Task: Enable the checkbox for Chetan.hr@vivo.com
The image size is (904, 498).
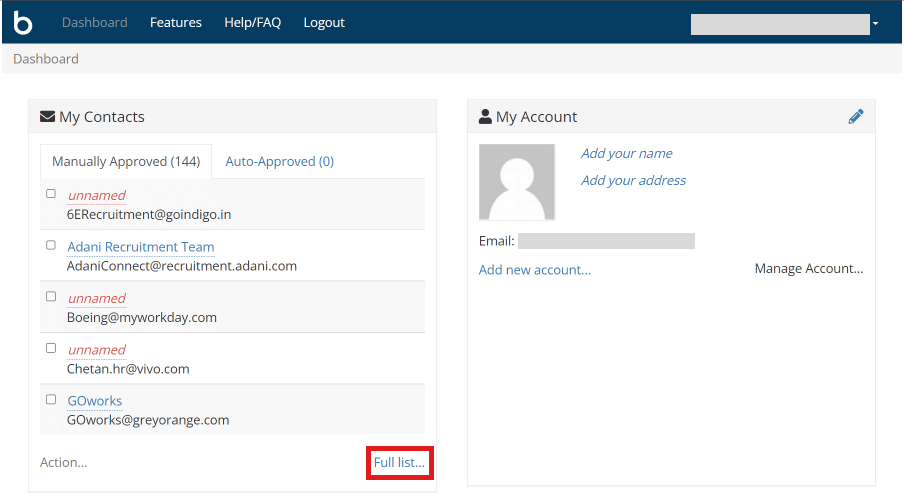Action: (x=51, y=348)
